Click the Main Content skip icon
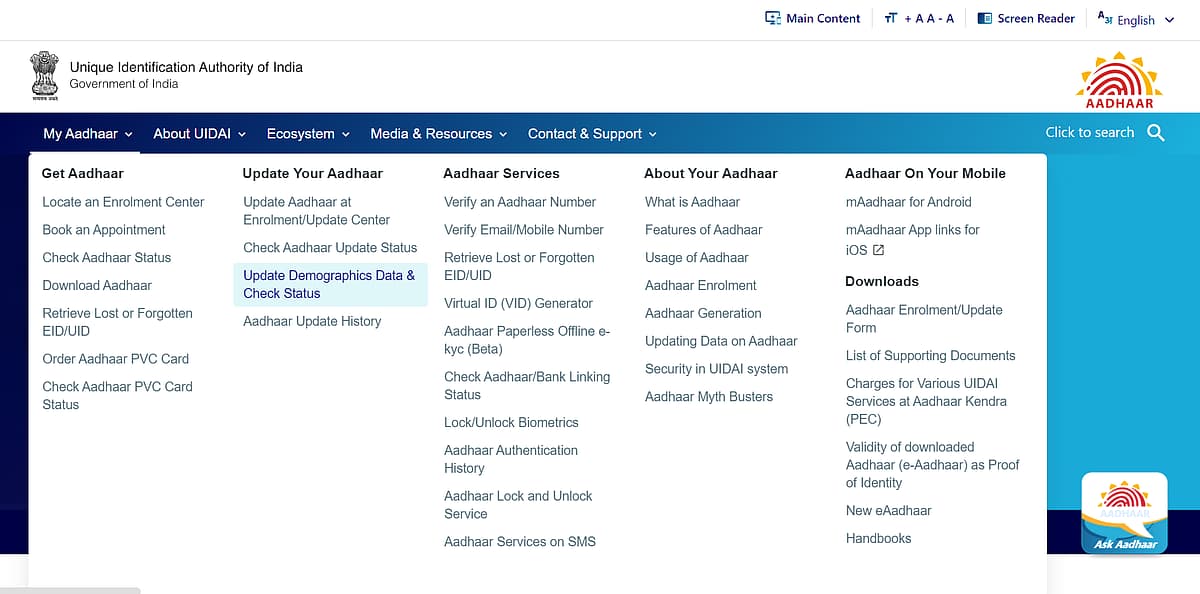Screen dimensions: 1200x594 pos(772,18)
